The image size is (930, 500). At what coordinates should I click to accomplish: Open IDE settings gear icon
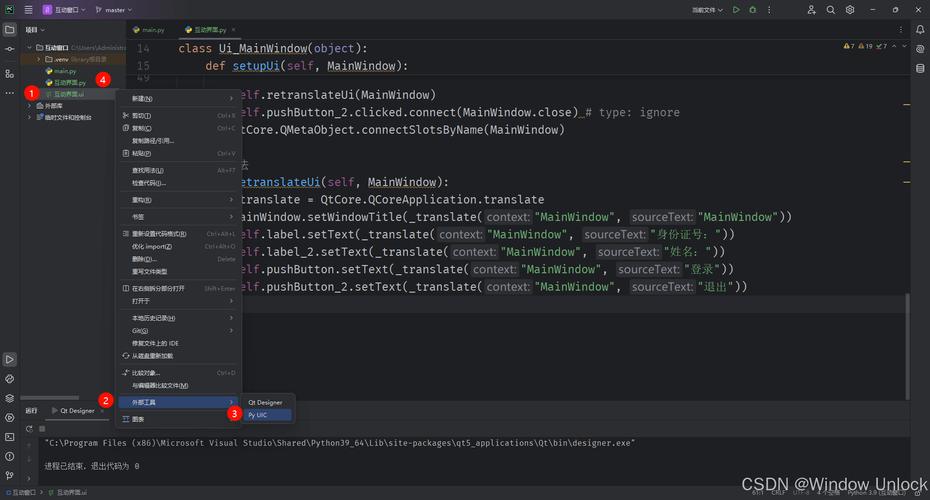(x=849, y=10)
